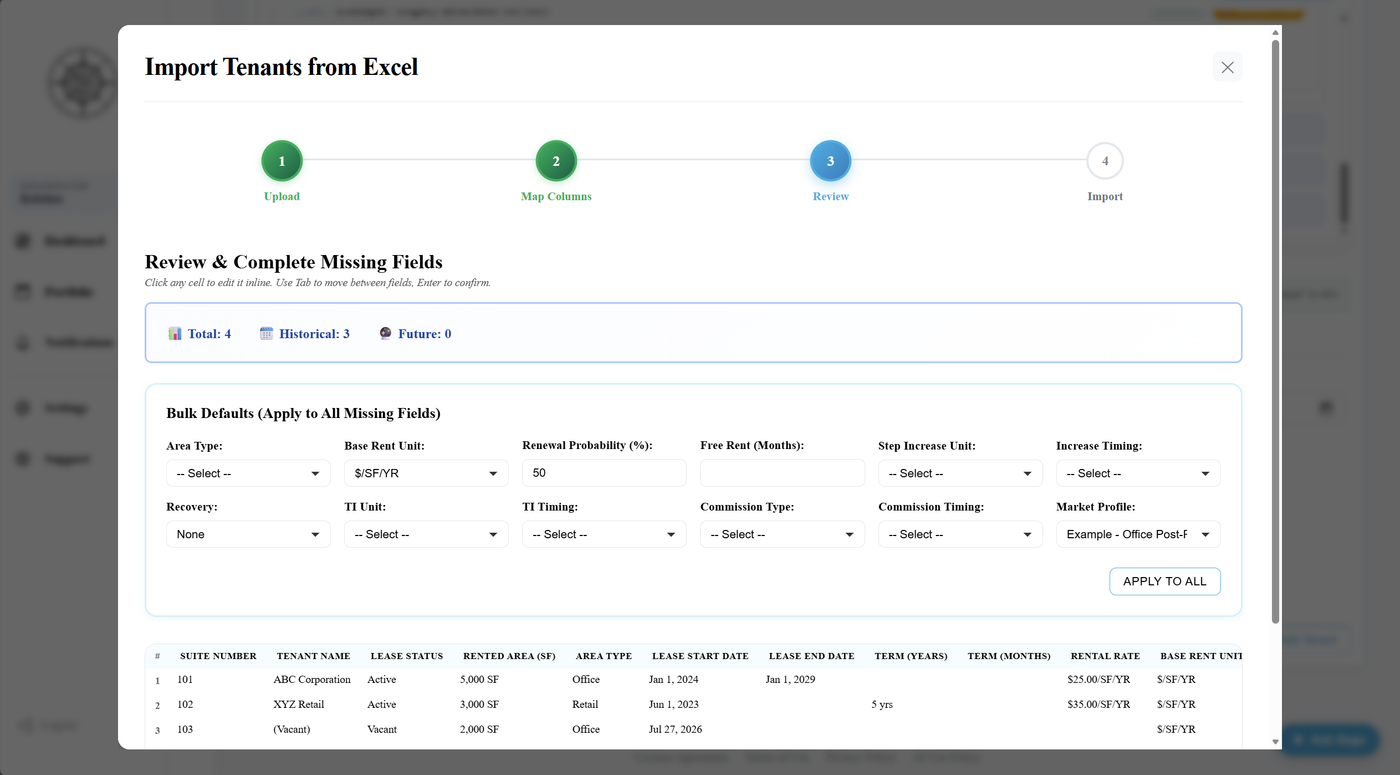Edit the ABC Corporation tenant name cell

pos(312,679)
